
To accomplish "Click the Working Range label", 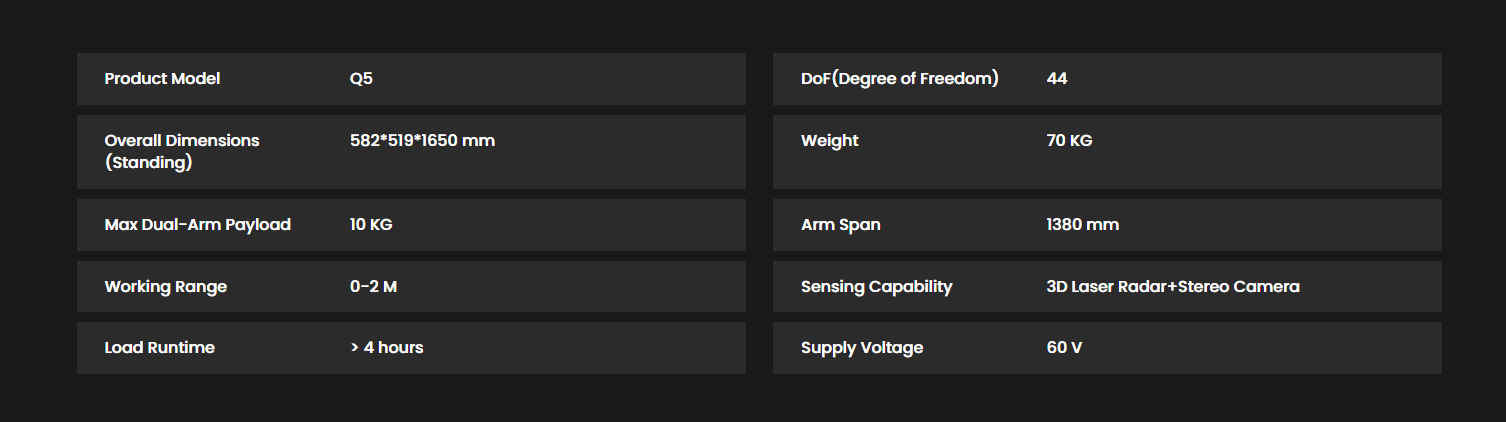I will tap(165, 287).
